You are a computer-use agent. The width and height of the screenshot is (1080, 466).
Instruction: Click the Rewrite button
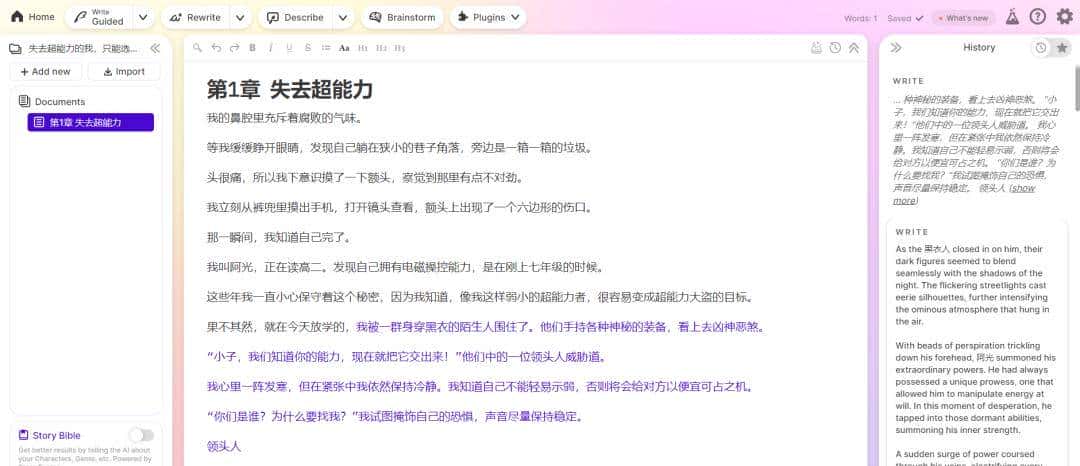click(195, 17)
